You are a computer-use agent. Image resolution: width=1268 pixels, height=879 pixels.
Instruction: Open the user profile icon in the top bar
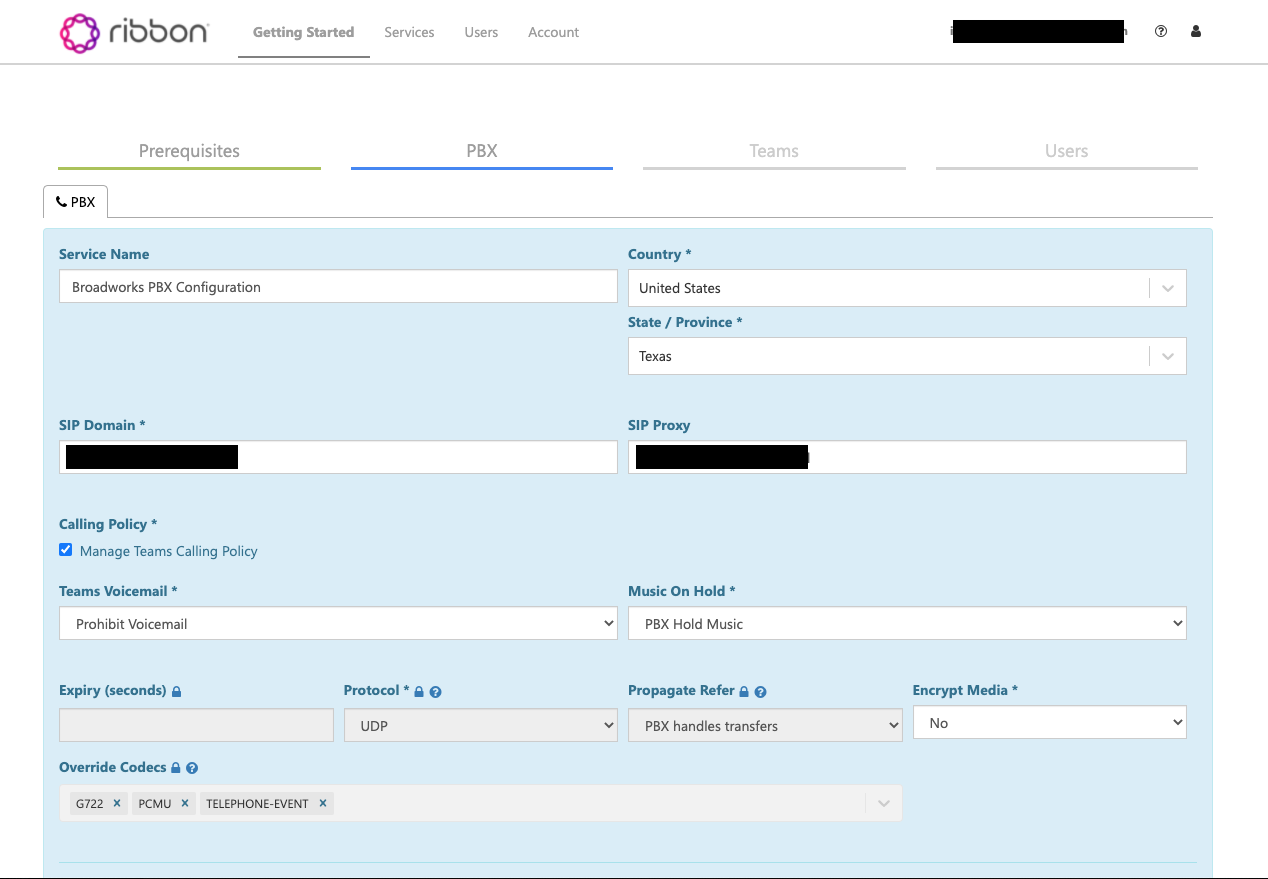1196,31
